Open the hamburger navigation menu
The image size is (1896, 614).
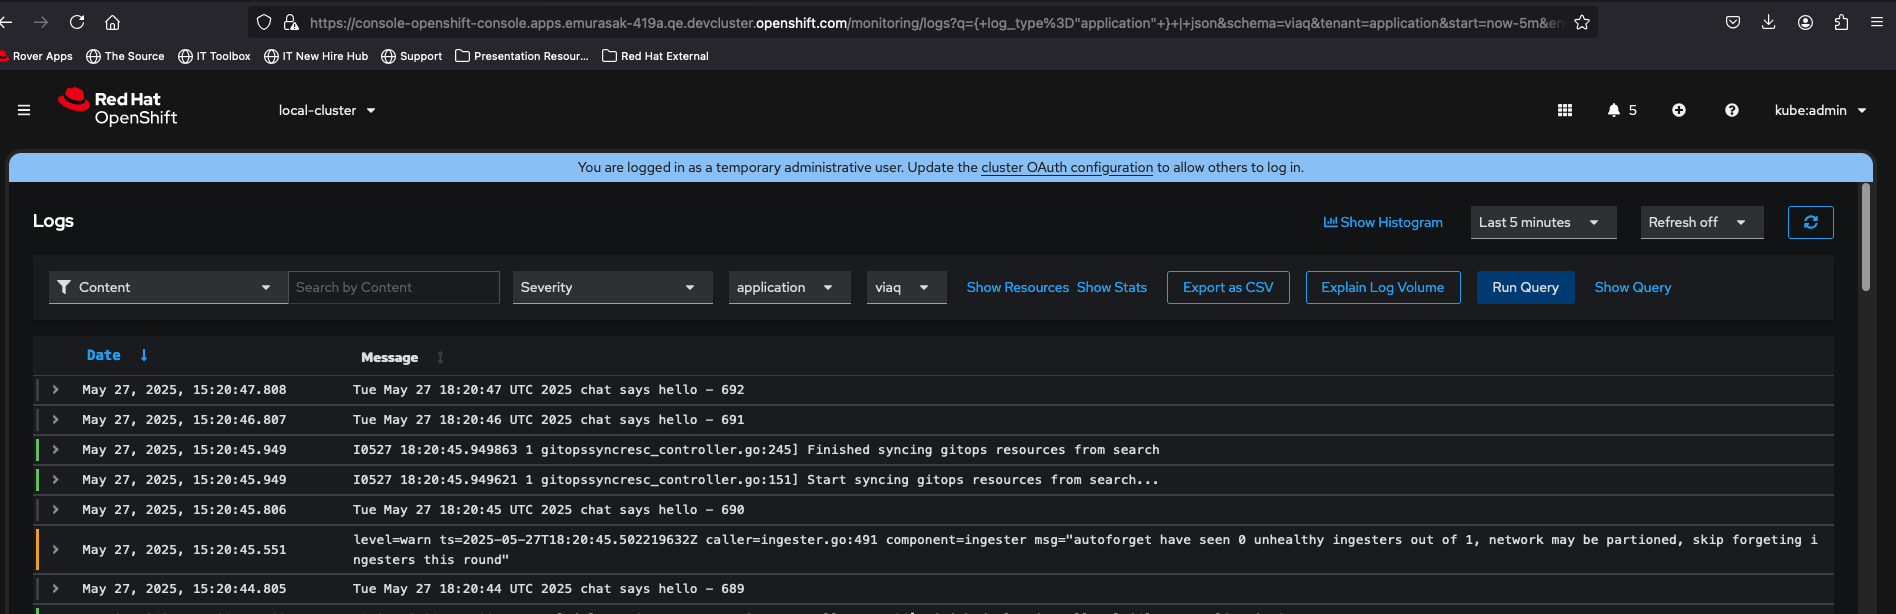(x=24, y=110)
